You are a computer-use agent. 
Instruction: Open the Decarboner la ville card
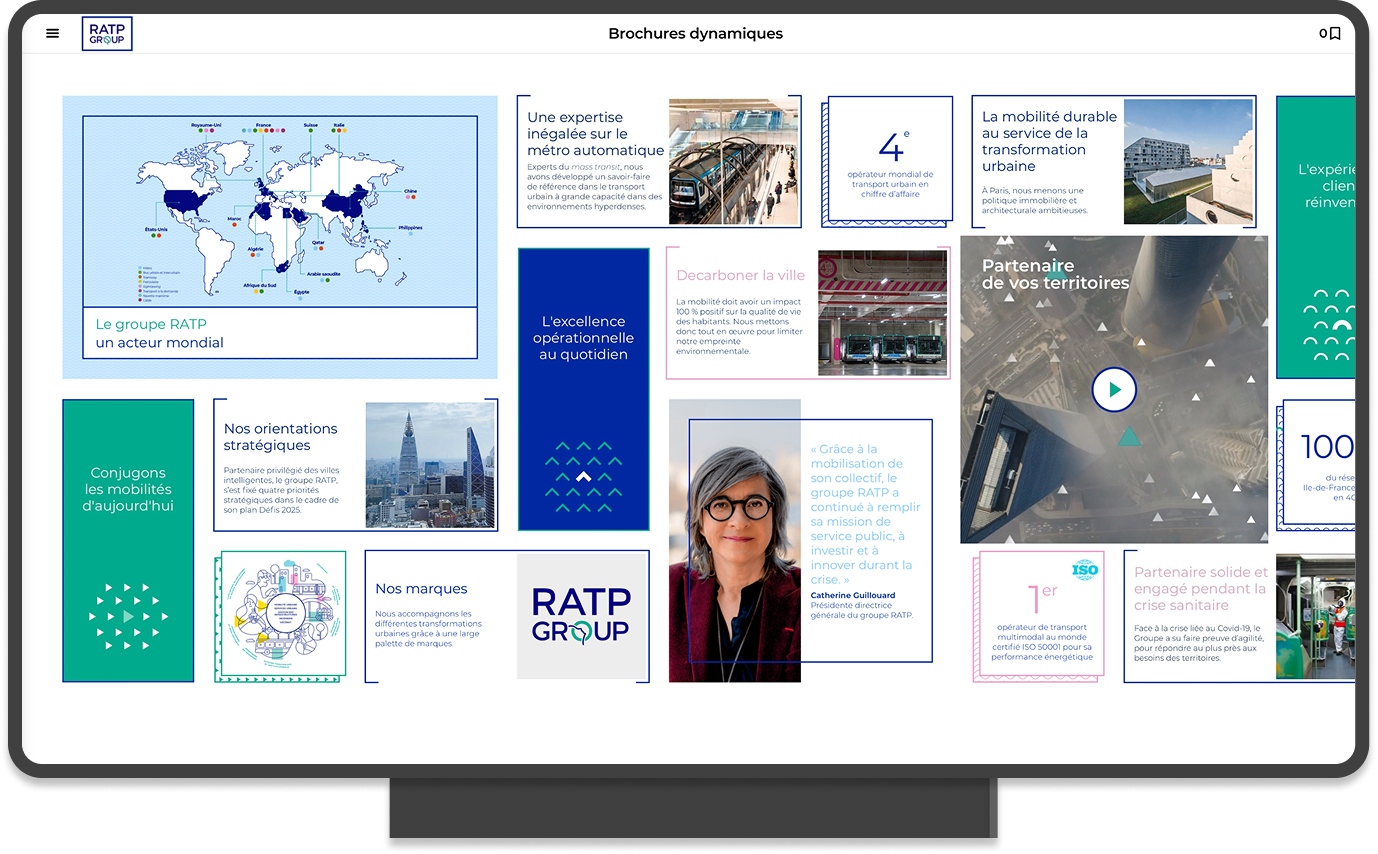coord(808,313)
